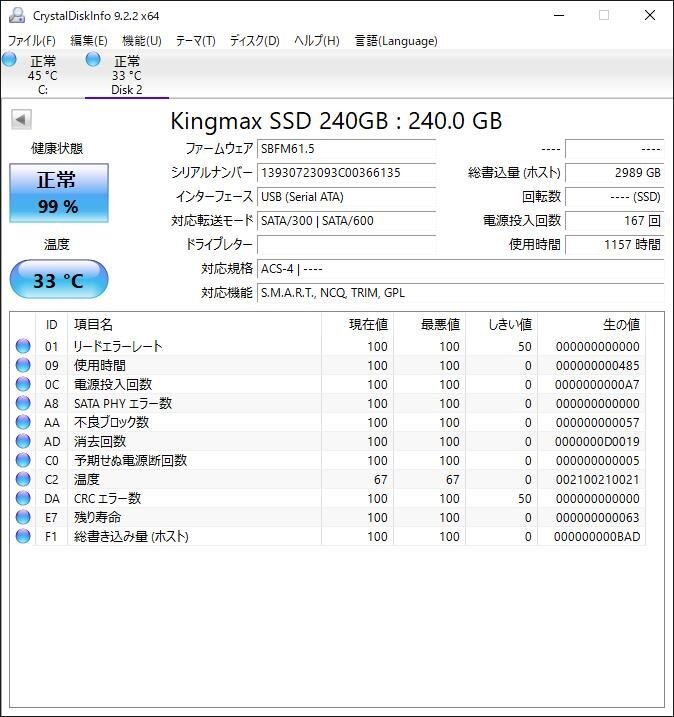Open the テーマ(T) menu
This screenshot has height=717, width=674.
(196, 41)
